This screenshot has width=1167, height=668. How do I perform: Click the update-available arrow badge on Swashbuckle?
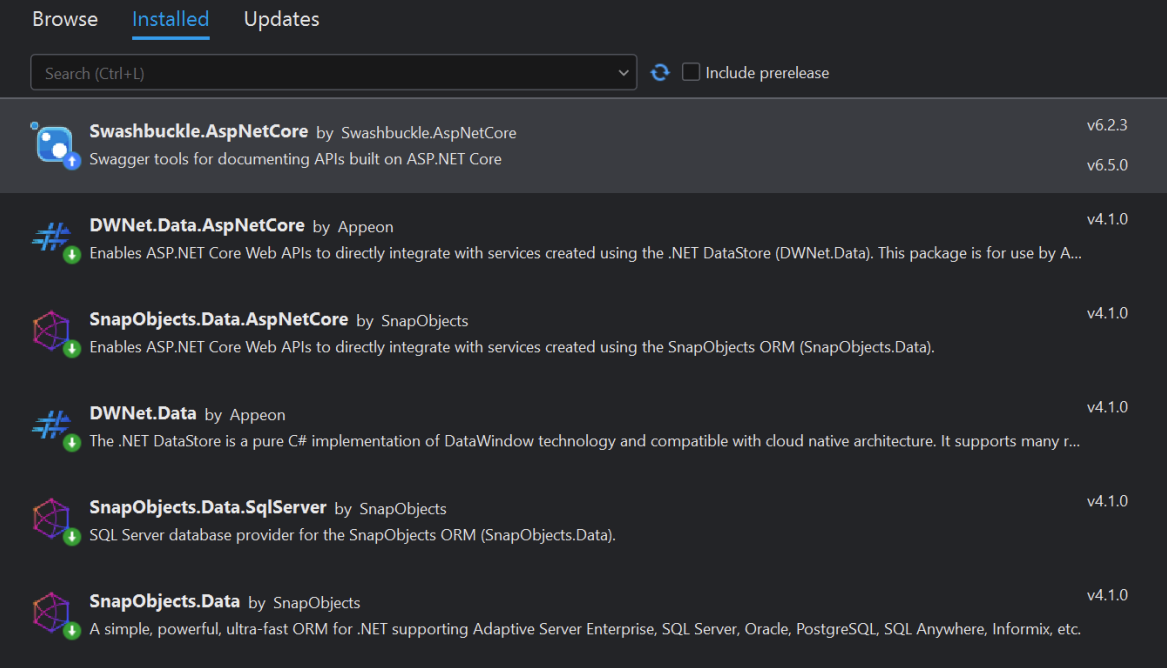72,161
